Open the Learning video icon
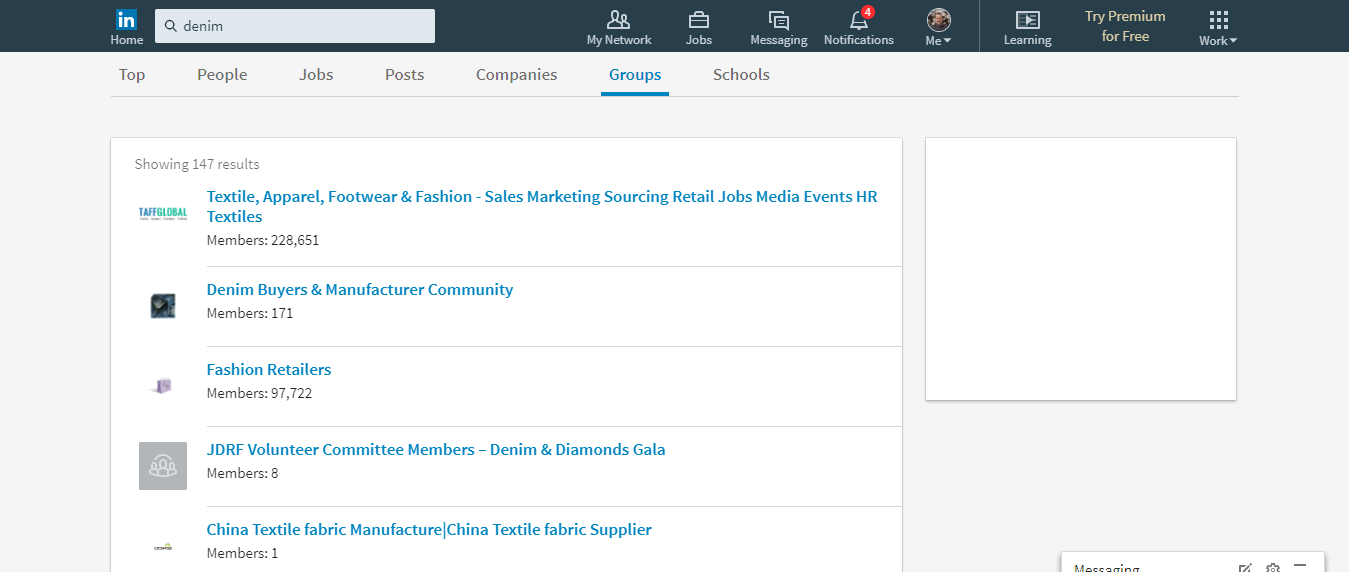This screenshot has width=1349, height=572. [1027, 27]
